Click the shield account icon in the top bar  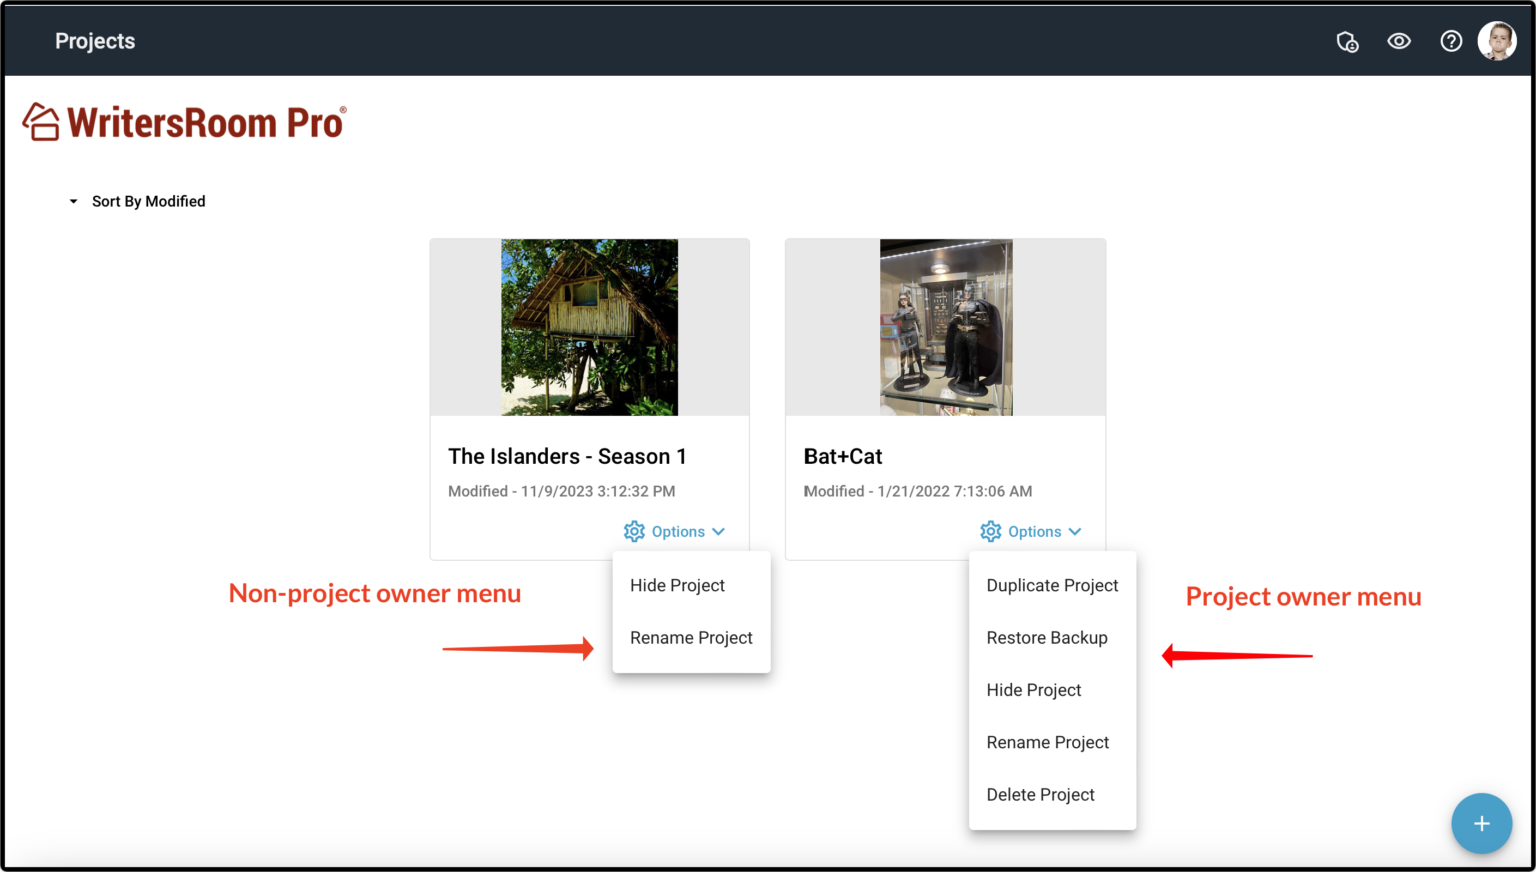tap(1347, 41)
